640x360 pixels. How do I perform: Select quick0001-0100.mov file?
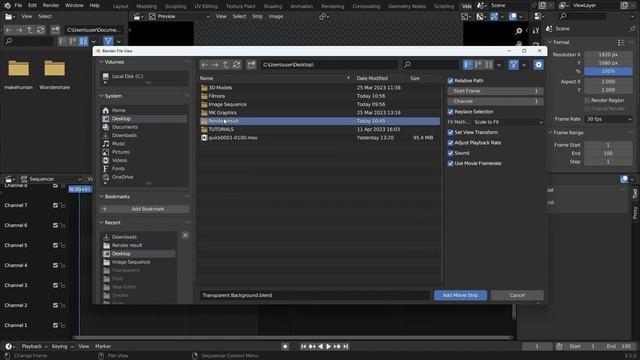(320, 138)
